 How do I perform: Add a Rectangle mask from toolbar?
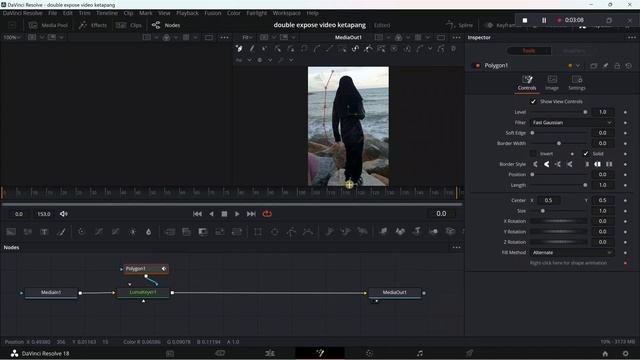pos(258,232)
